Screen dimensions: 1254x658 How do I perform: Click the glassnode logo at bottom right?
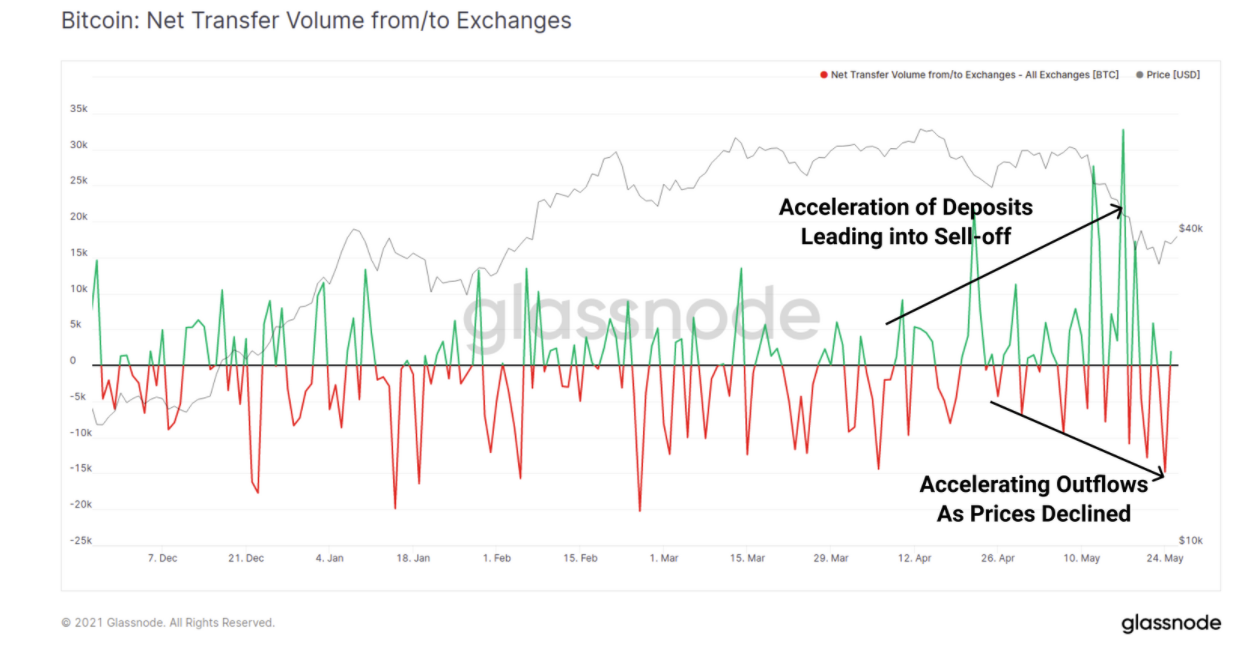coord(1170,623)
